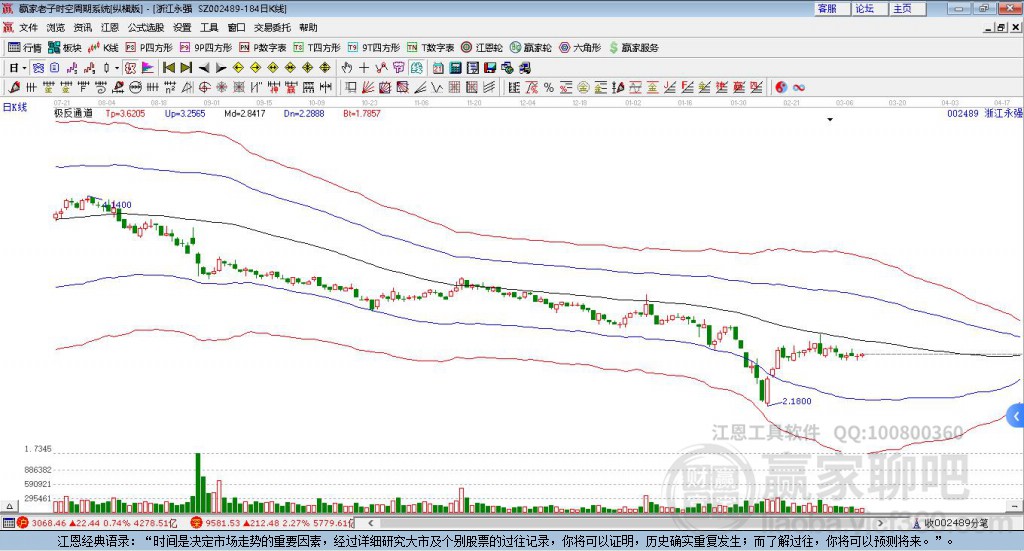
Task: Toggle the 权 adjusted-price button
Action: [x=130, y=68]
